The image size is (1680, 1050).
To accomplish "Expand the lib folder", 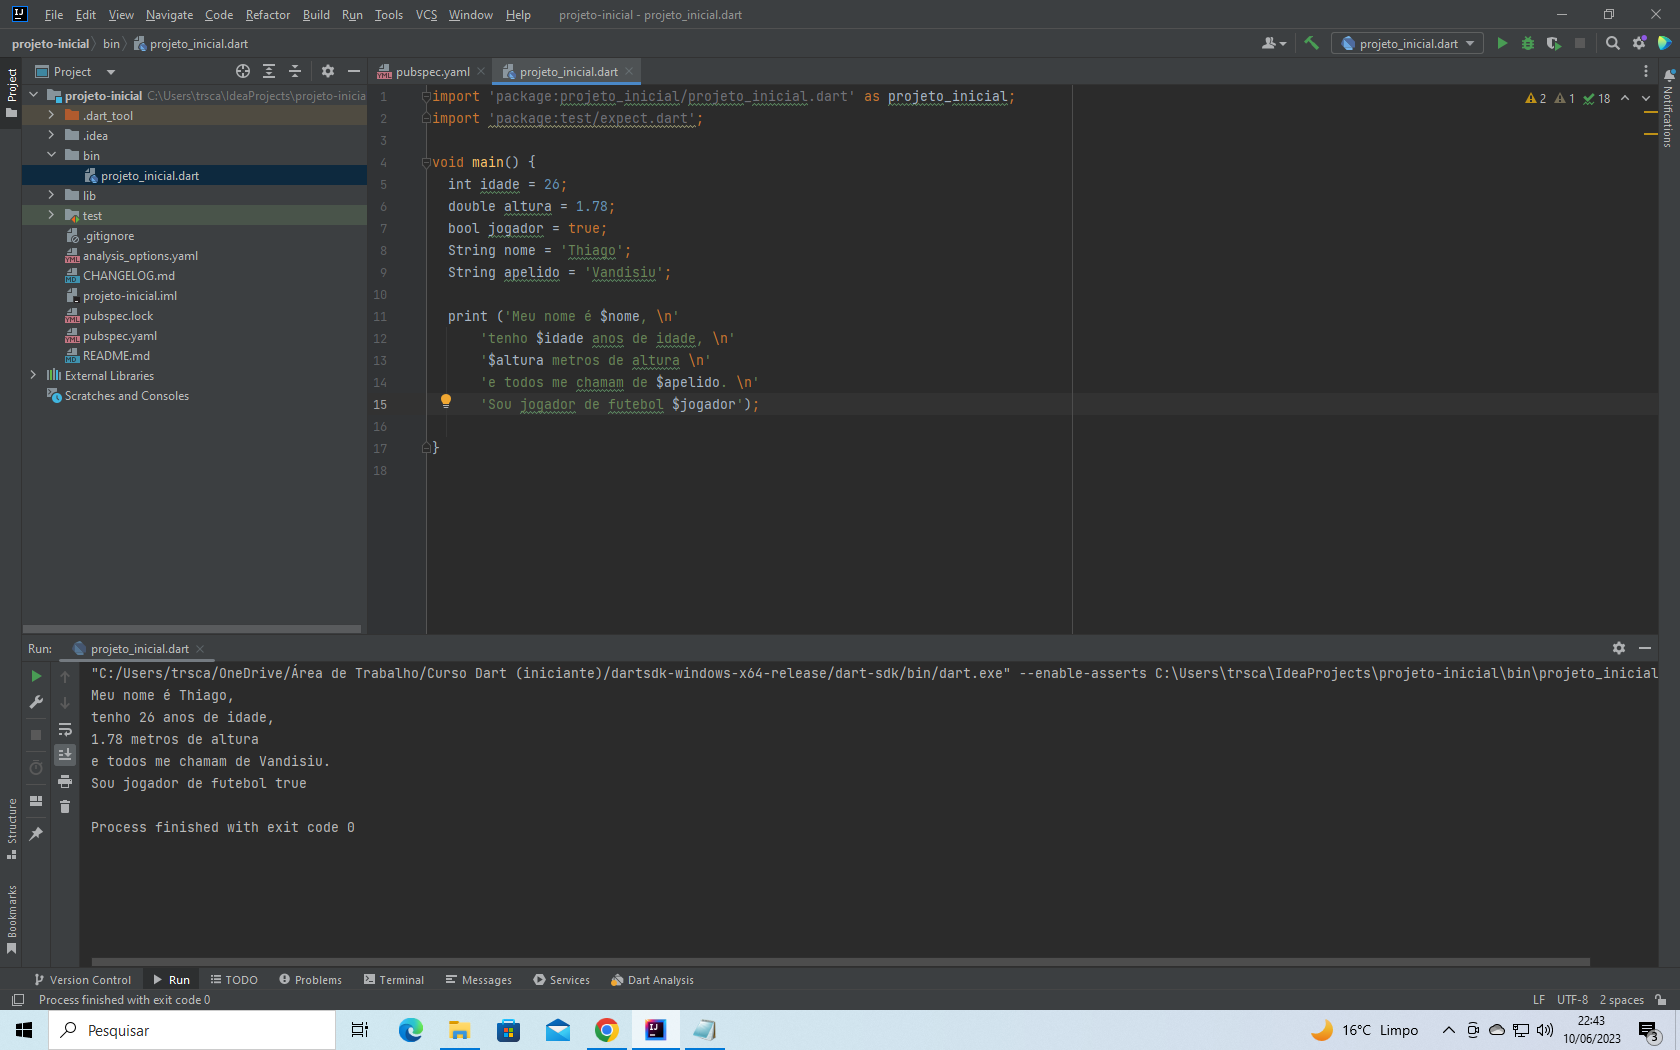I will 51,195.
